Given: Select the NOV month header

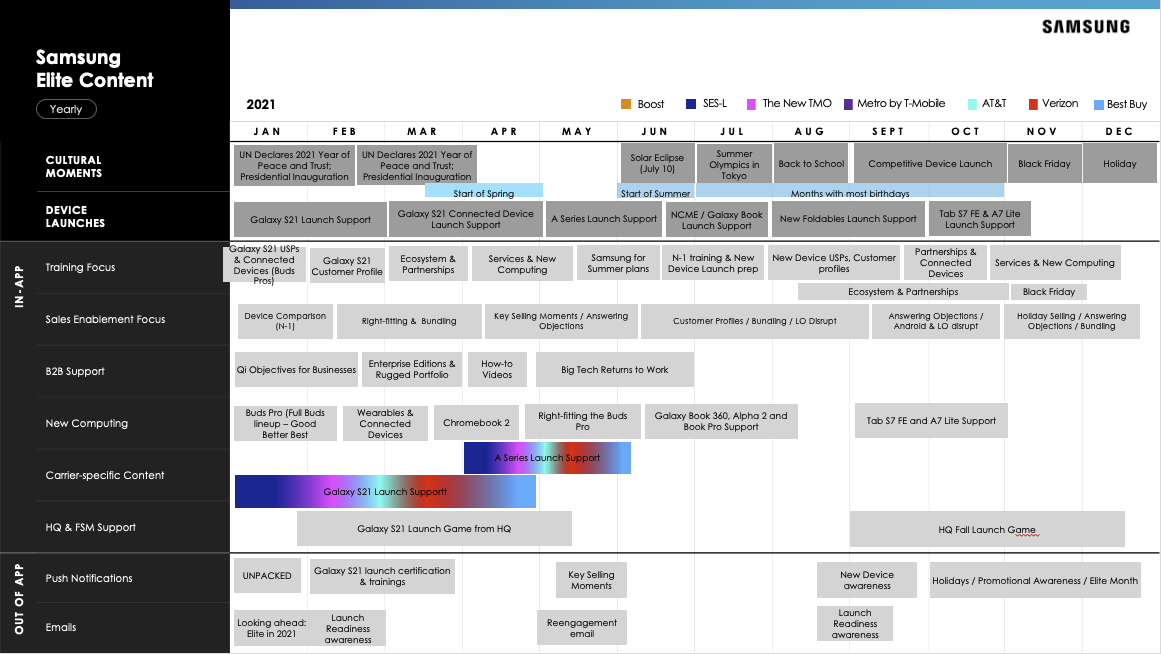Looking at the screenshot, I should pyautogui.click(x=1042, y=131).
